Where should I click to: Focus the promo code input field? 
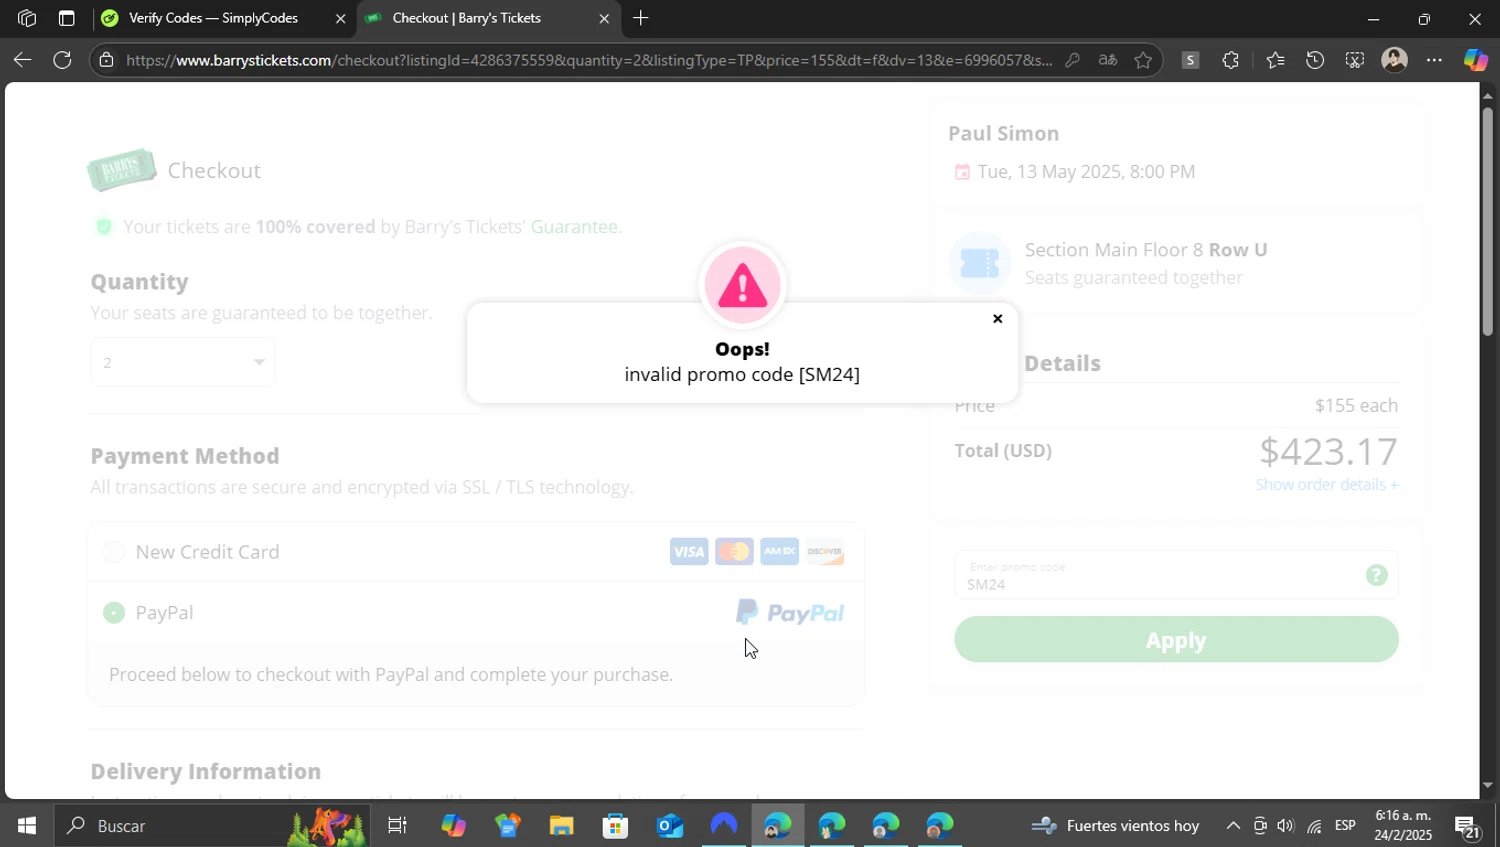1160,575
